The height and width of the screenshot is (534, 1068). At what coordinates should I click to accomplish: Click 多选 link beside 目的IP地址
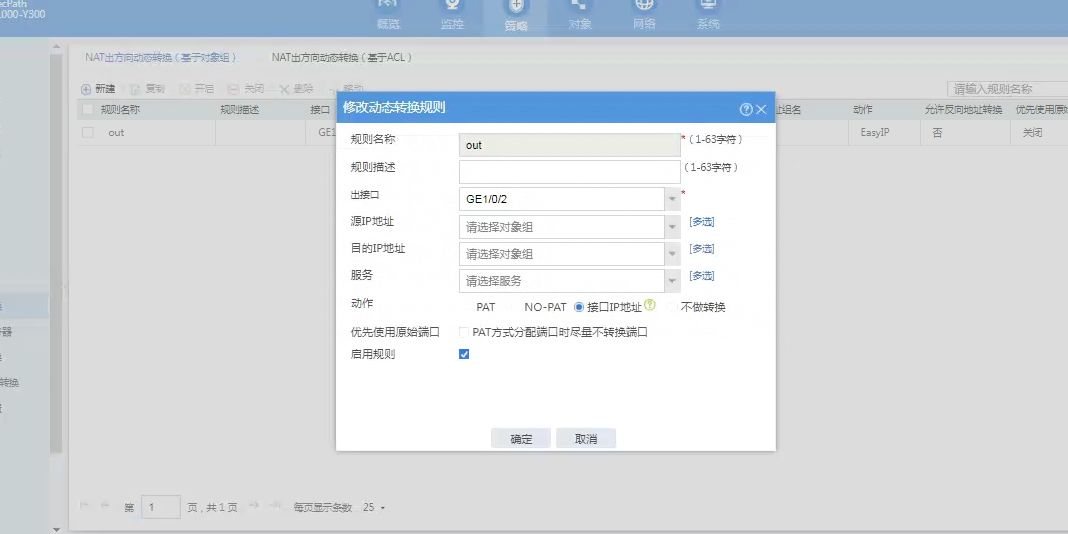coord(702,249)
